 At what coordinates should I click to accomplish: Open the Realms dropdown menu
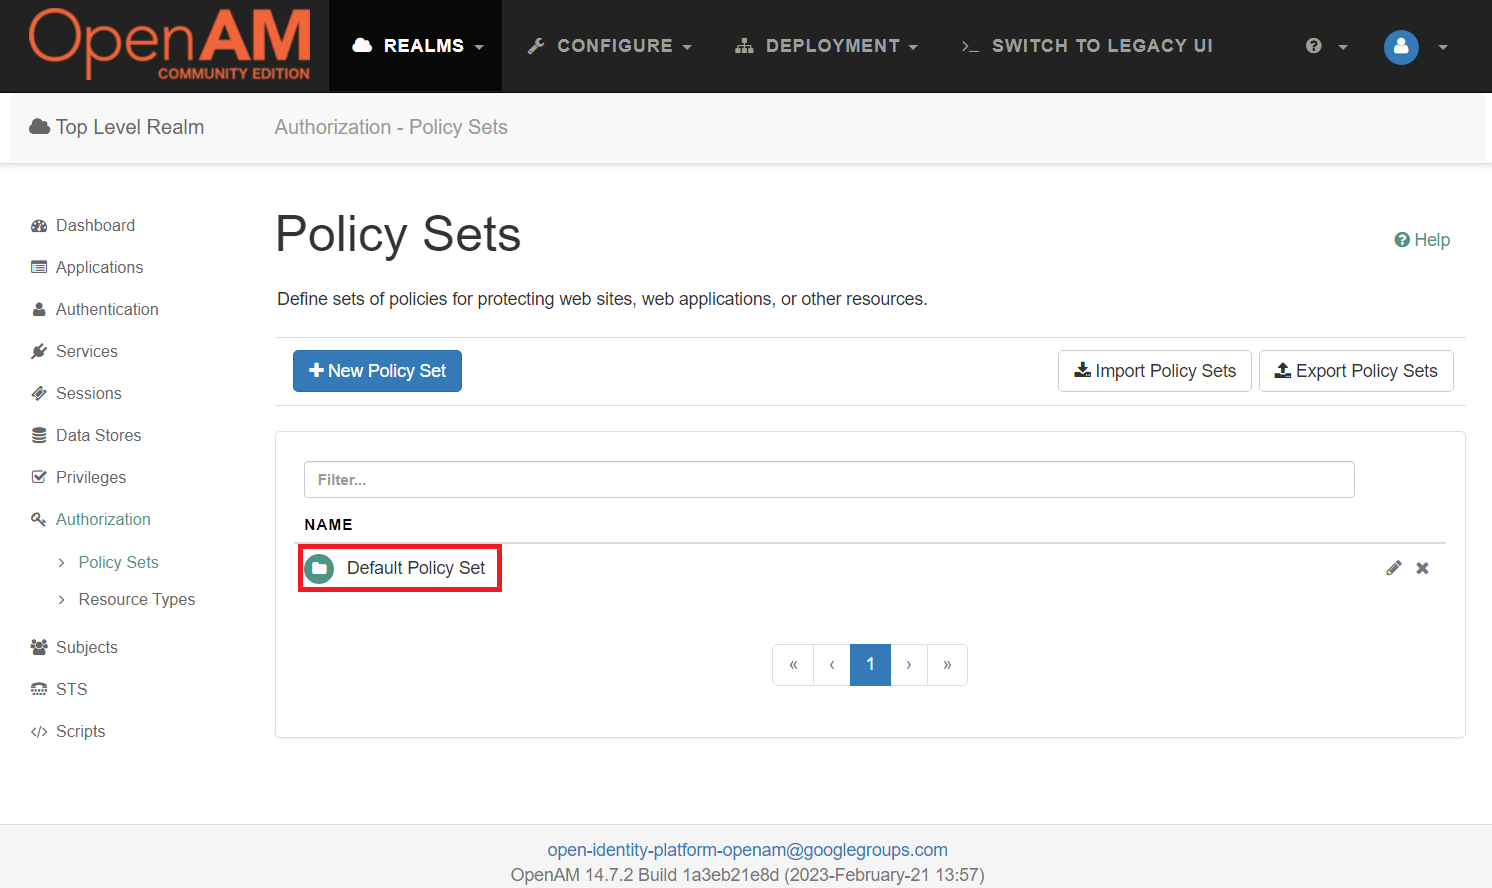point(417,46)
